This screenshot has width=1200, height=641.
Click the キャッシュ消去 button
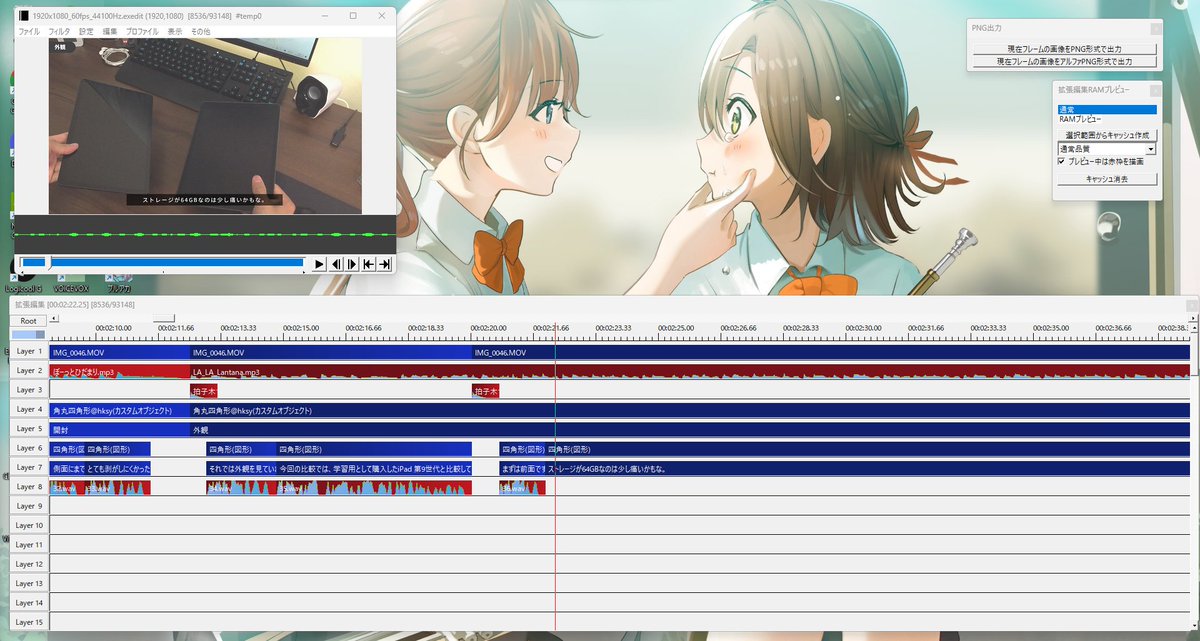tap(1107, 179)
